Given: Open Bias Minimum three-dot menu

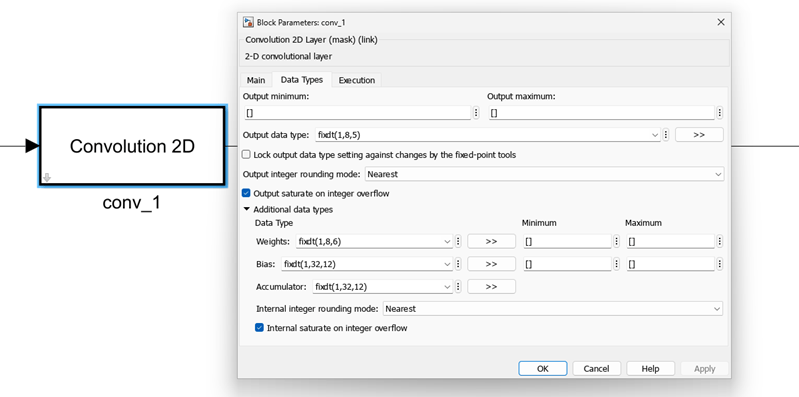Looking at the screenshot, I should pos(617,264).
